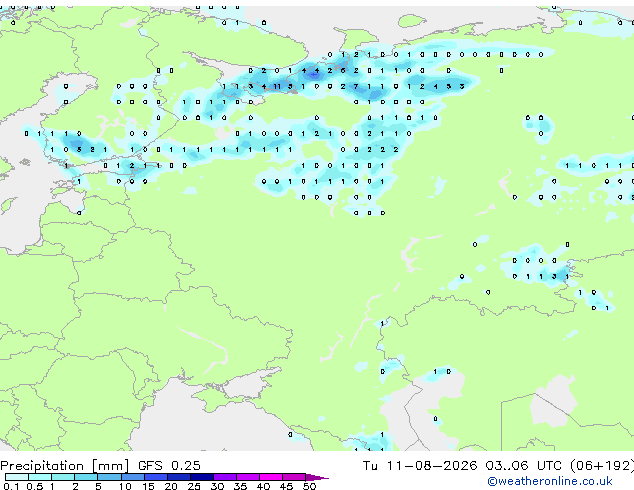
Task: Choose the 10–15 mm legend color box
Action: pyautogui.click(x=132, y=477)
